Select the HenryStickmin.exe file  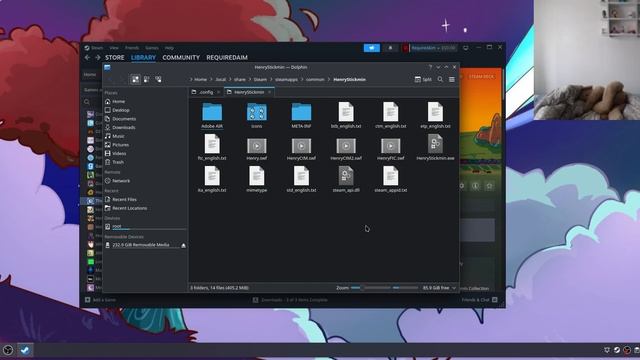435,148
